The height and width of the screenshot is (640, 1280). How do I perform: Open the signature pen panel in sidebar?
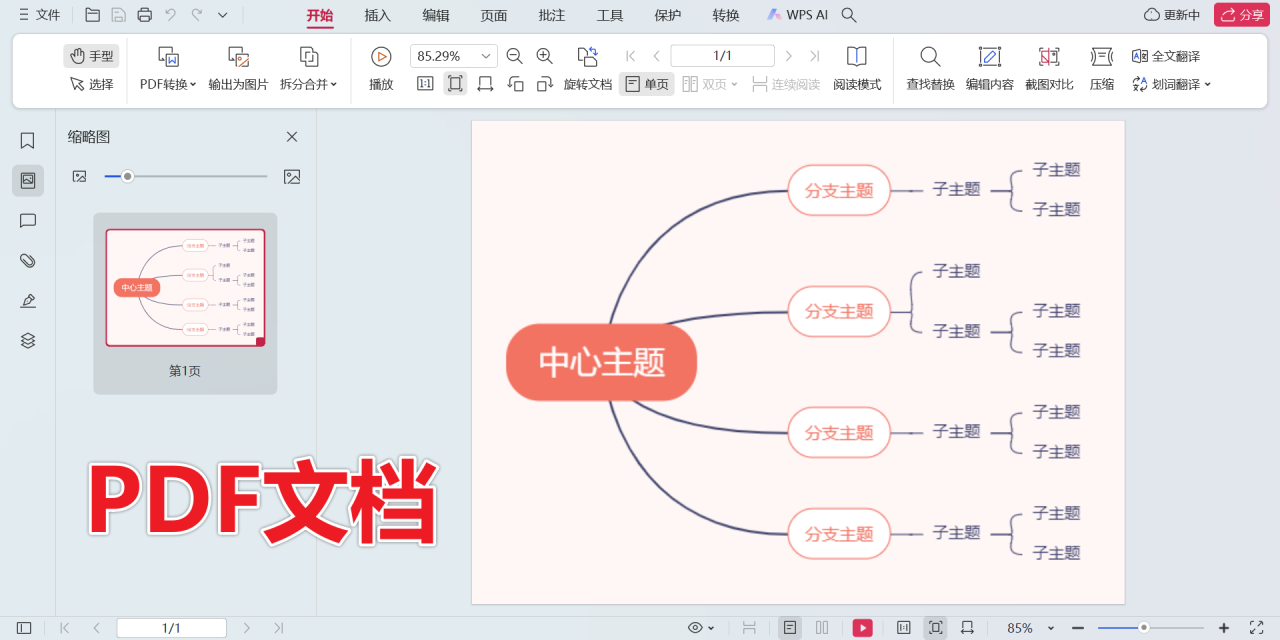click(28, 301)
